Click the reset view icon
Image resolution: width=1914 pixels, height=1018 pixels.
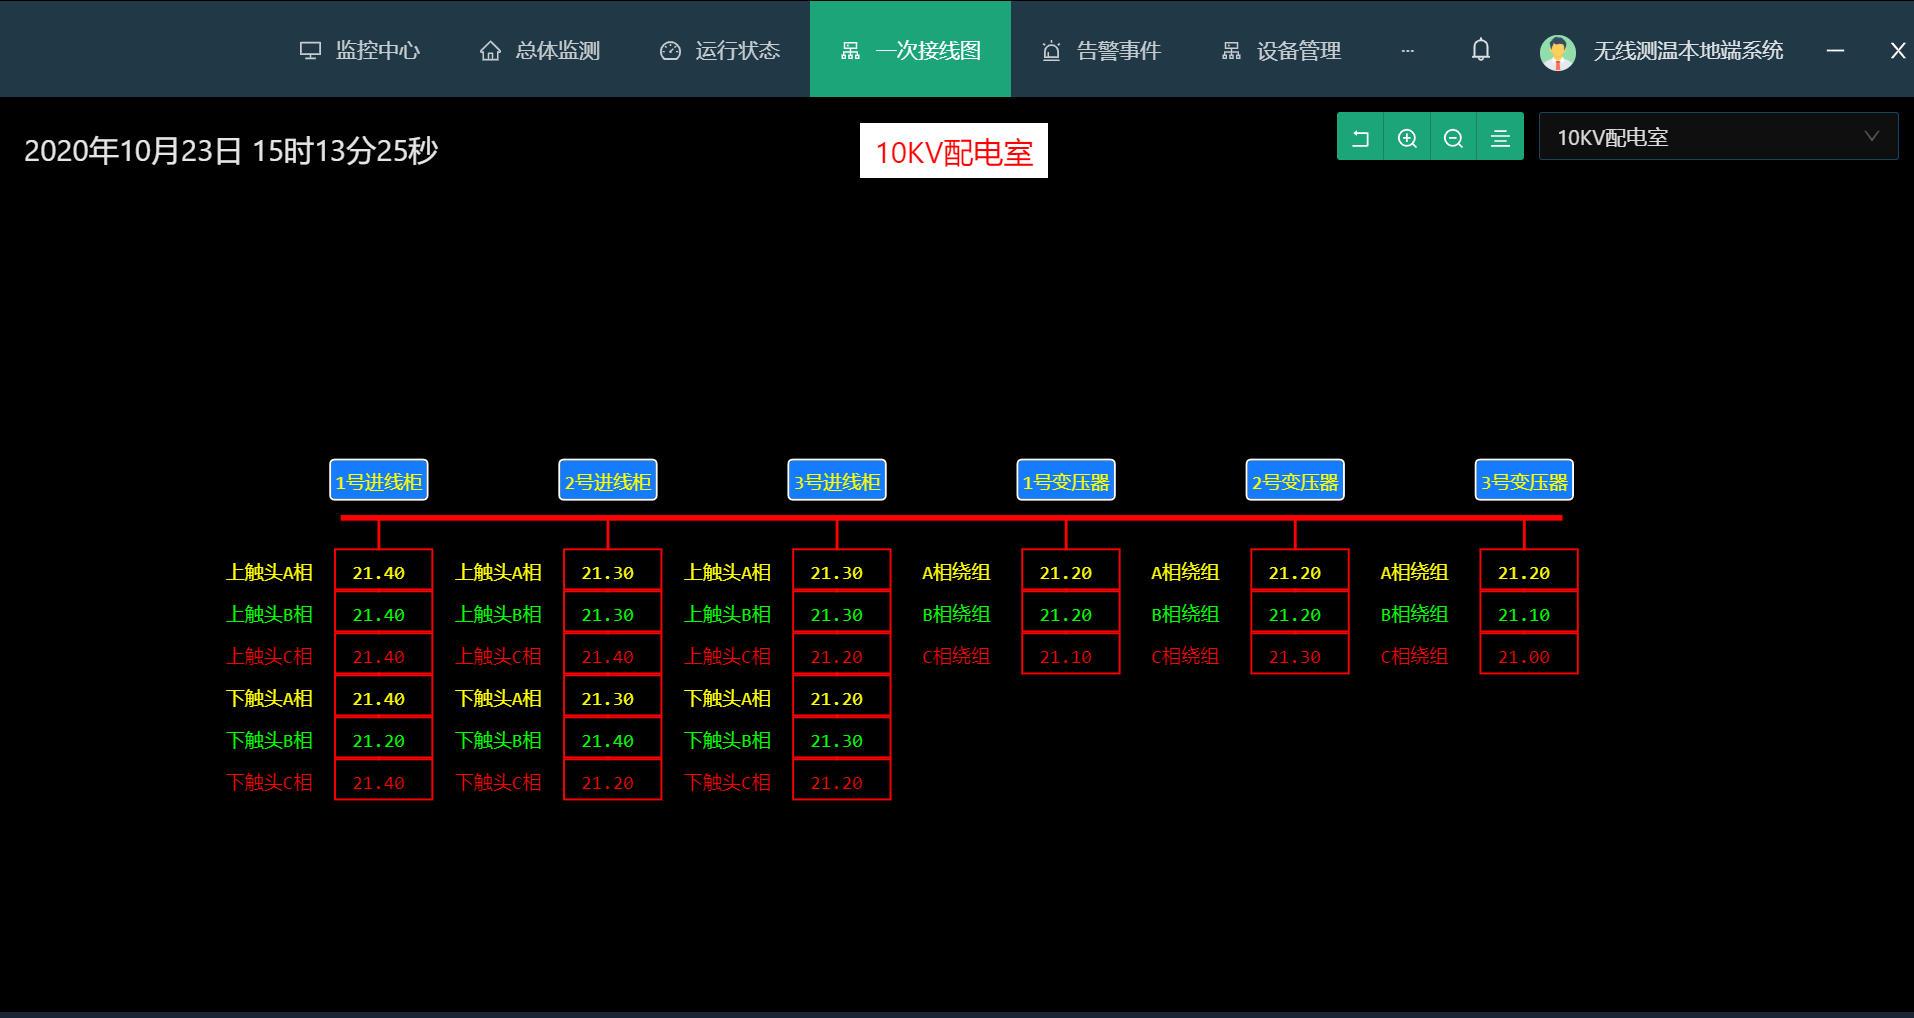(1360, 136)
